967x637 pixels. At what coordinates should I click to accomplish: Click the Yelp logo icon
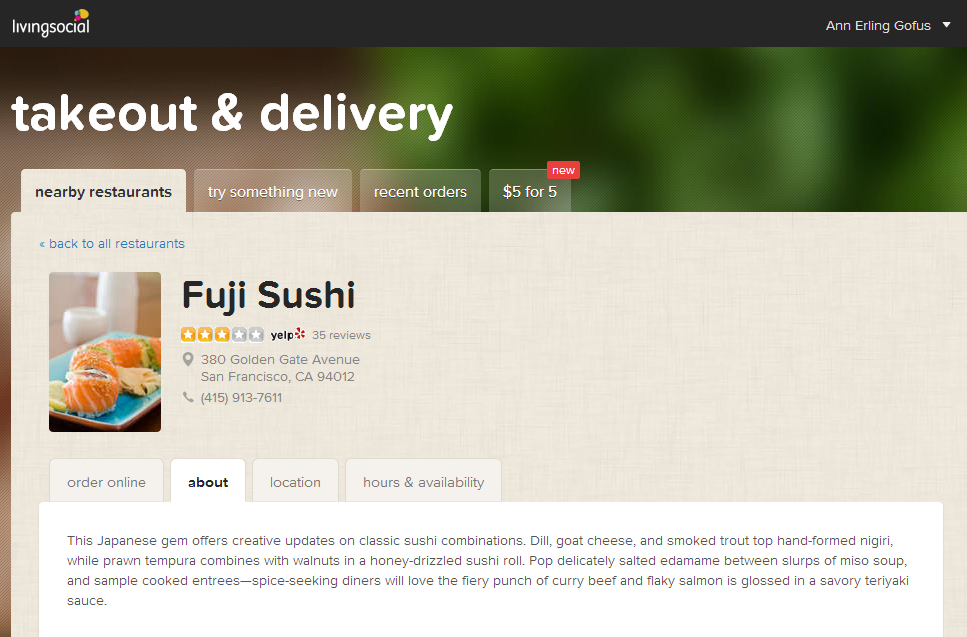click(x=287, y=334)
